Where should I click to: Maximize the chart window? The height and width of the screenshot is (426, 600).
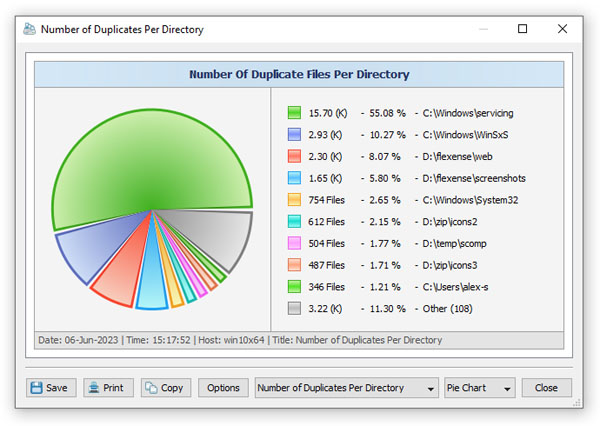coord(522,29)
